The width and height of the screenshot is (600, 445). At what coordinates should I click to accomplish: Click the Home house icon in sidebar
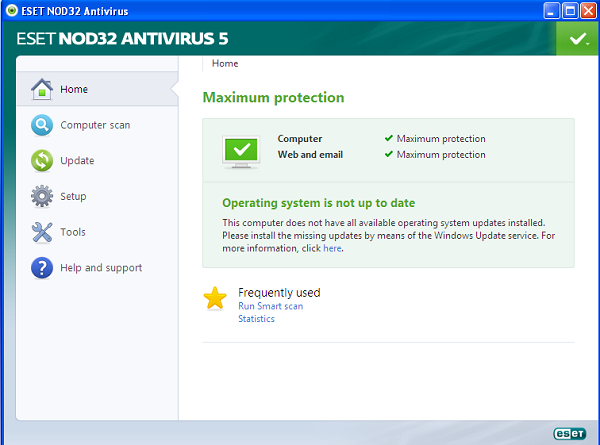tap(42, 89)
